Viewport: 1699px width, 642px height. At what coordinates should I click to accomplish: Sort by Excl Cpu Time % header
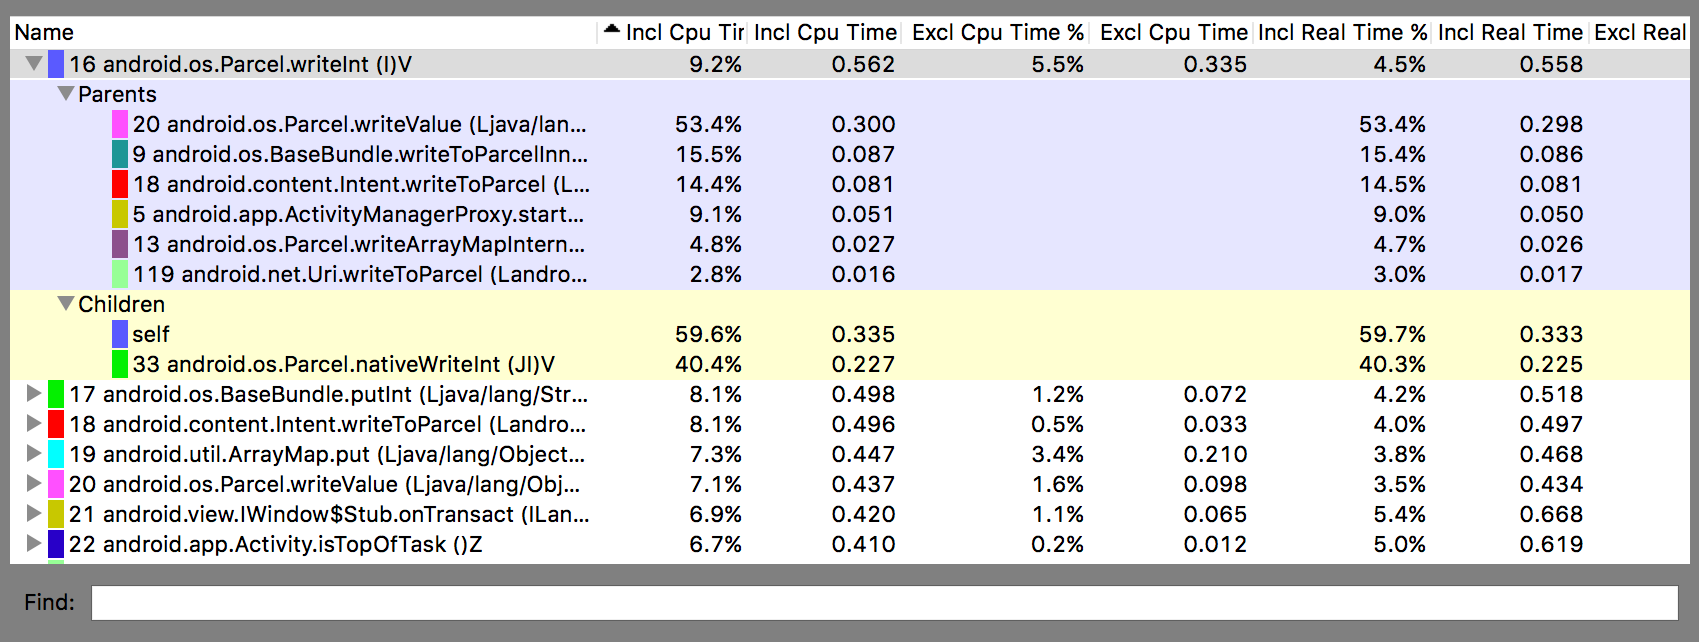997,32
